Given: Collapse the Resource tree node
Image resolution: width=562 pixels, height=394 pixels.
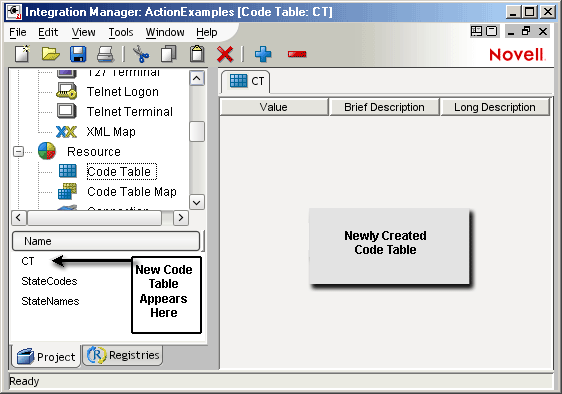Looking at the screenshot, I should tap(18, 152).
